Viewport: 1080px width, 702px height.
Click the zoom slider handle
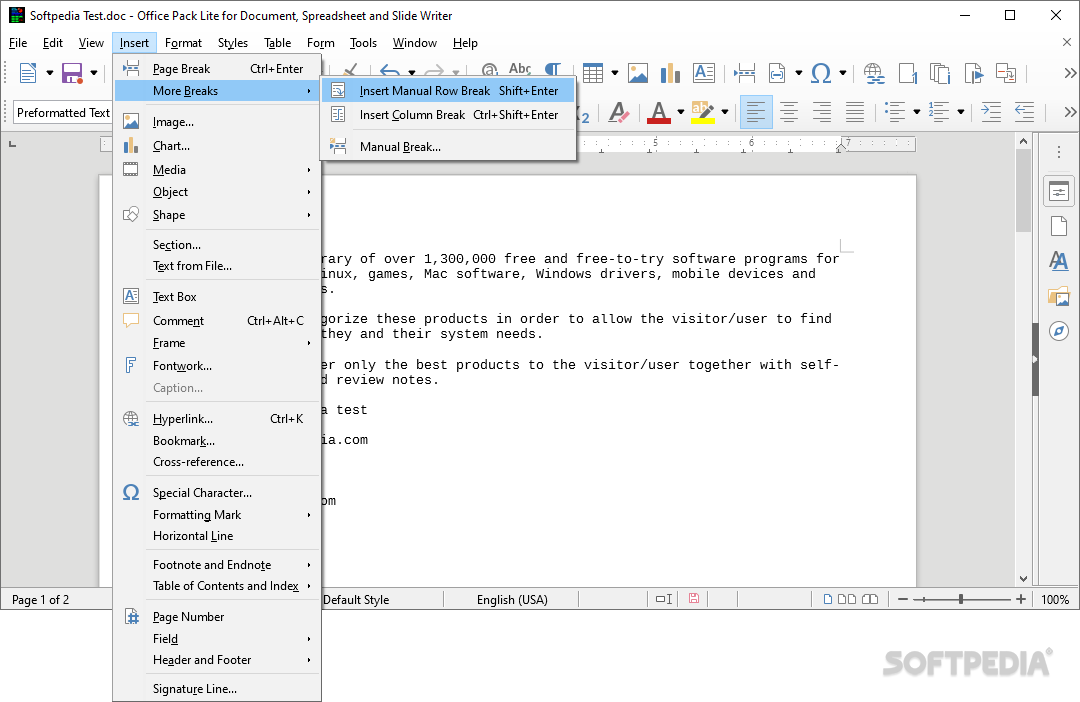click(x=961, y=599)
